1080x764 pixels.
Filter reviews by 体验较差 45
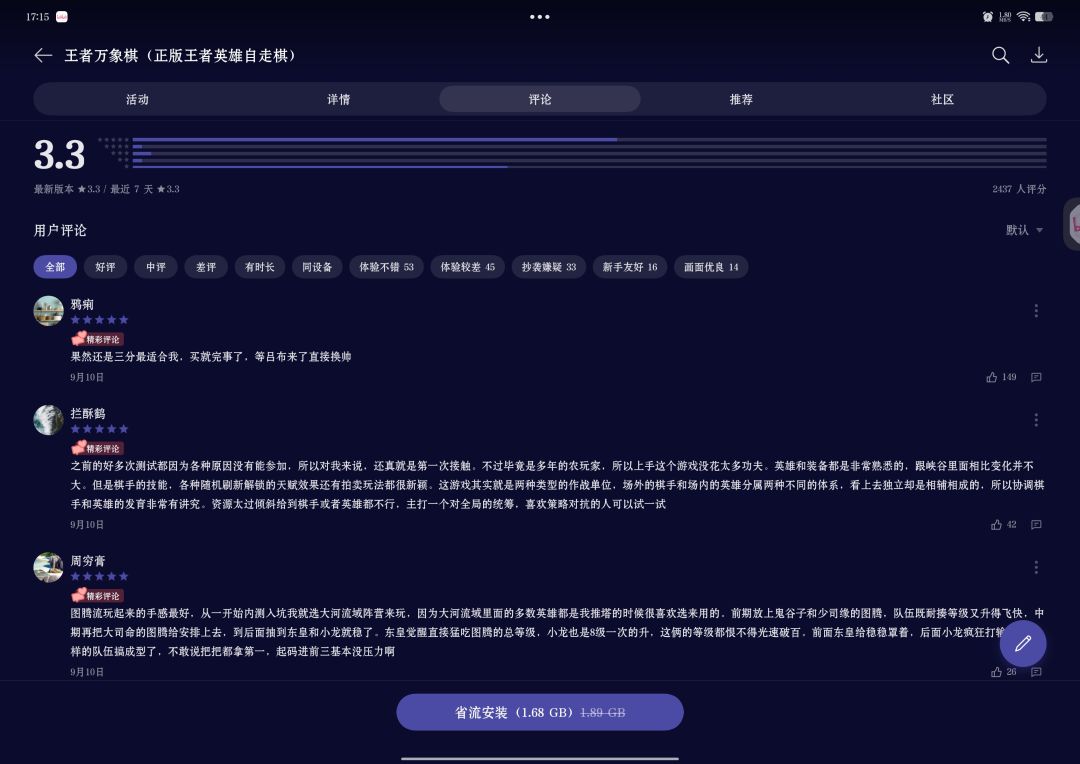[468, 267]
